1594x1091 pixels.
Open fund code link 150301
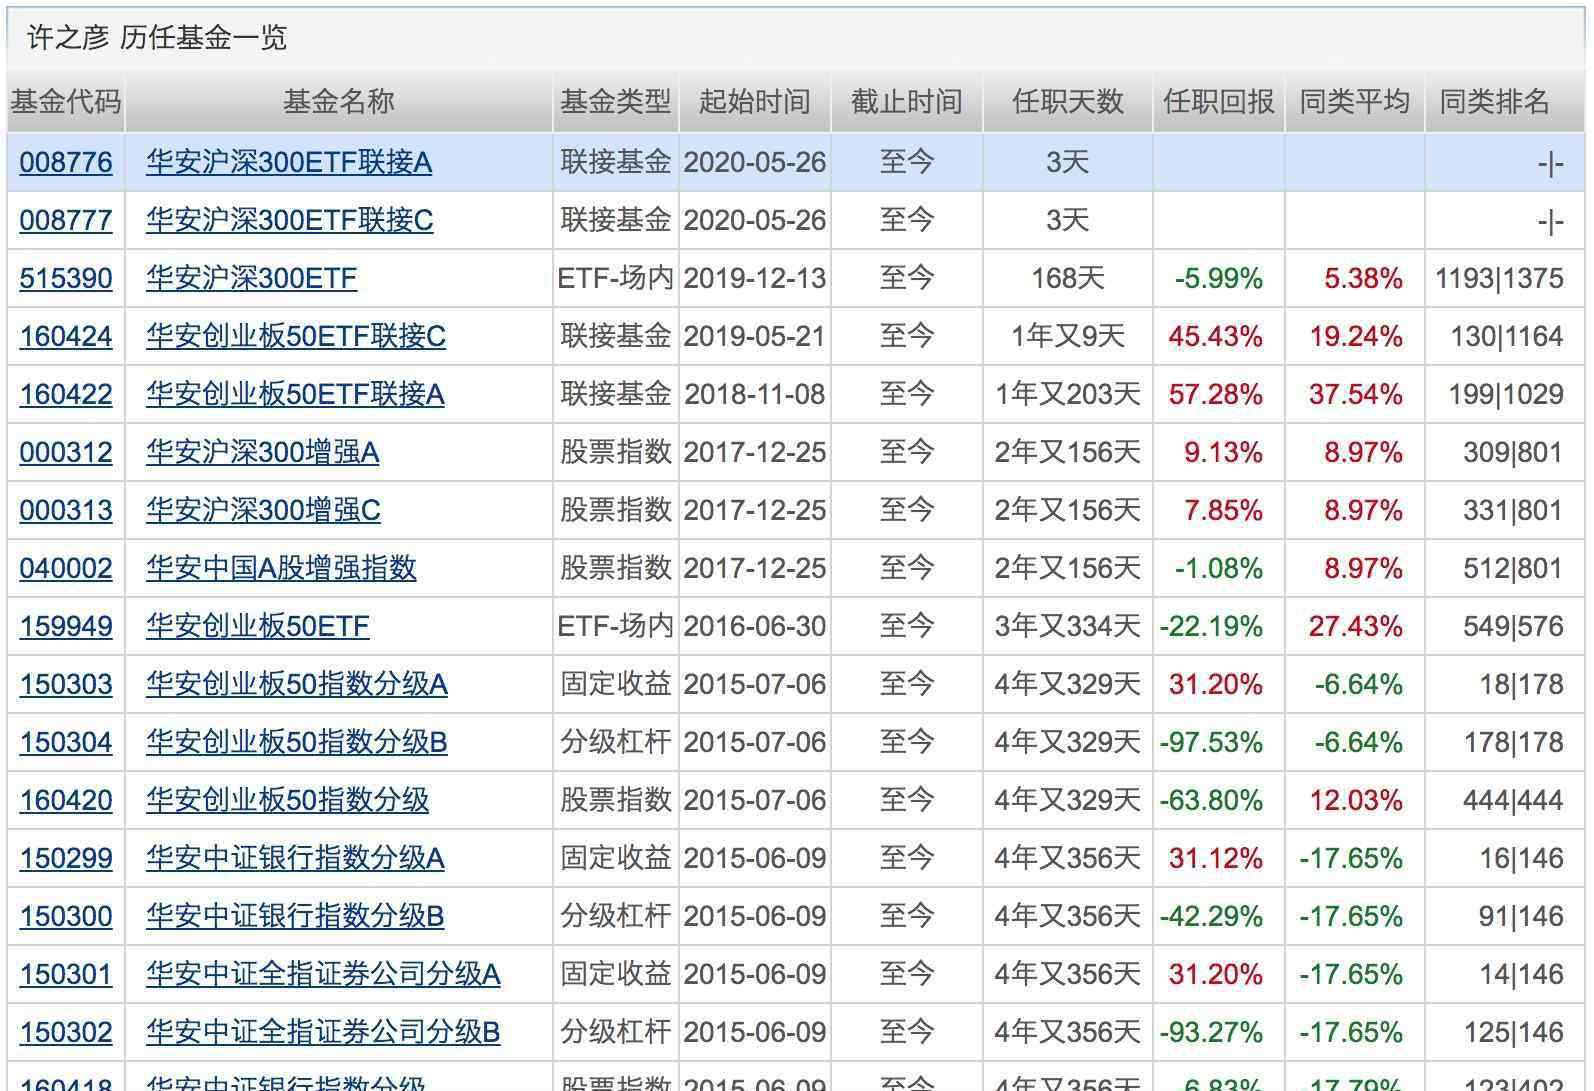click(66, 974)
